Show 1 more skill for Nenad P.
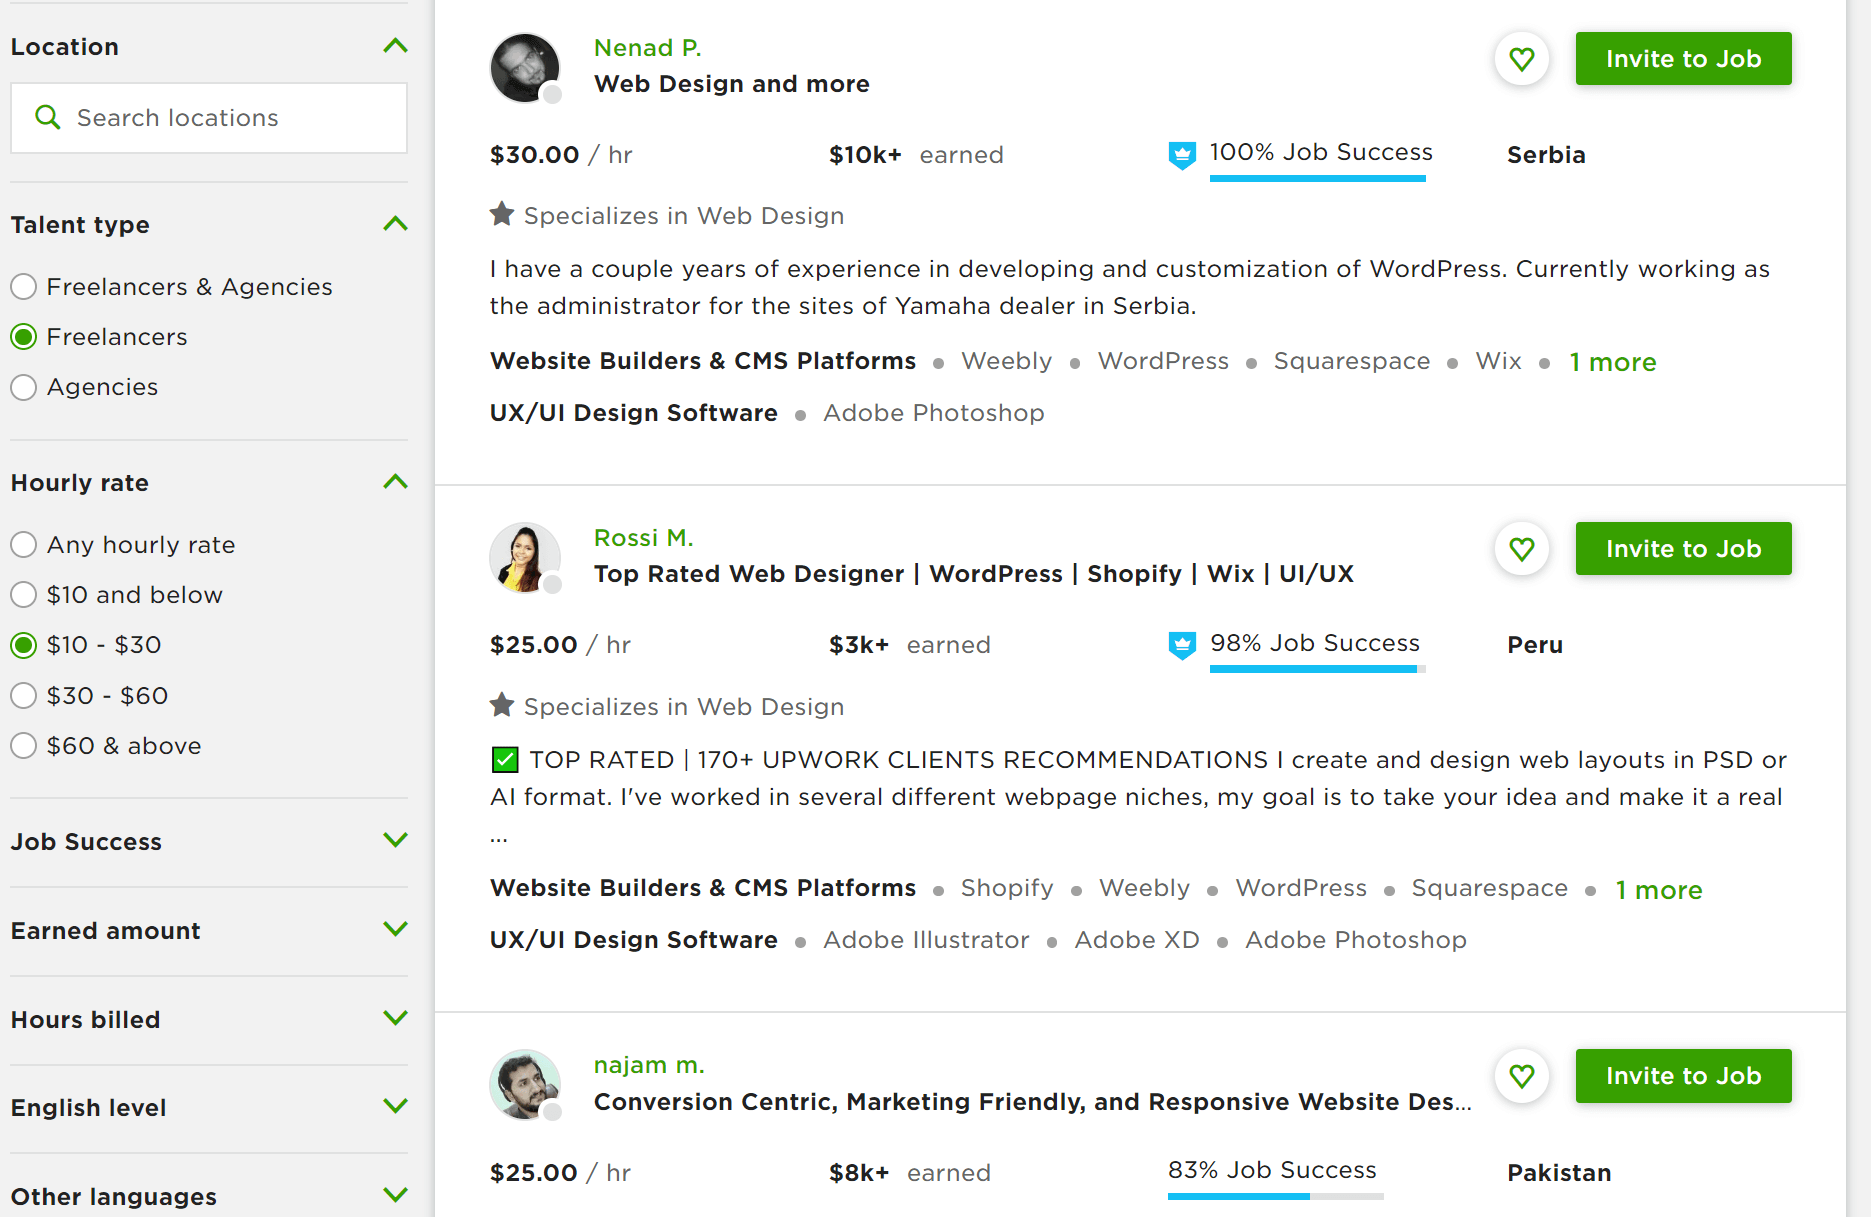The image size is (1871, 1217). tap(1613, 362)
